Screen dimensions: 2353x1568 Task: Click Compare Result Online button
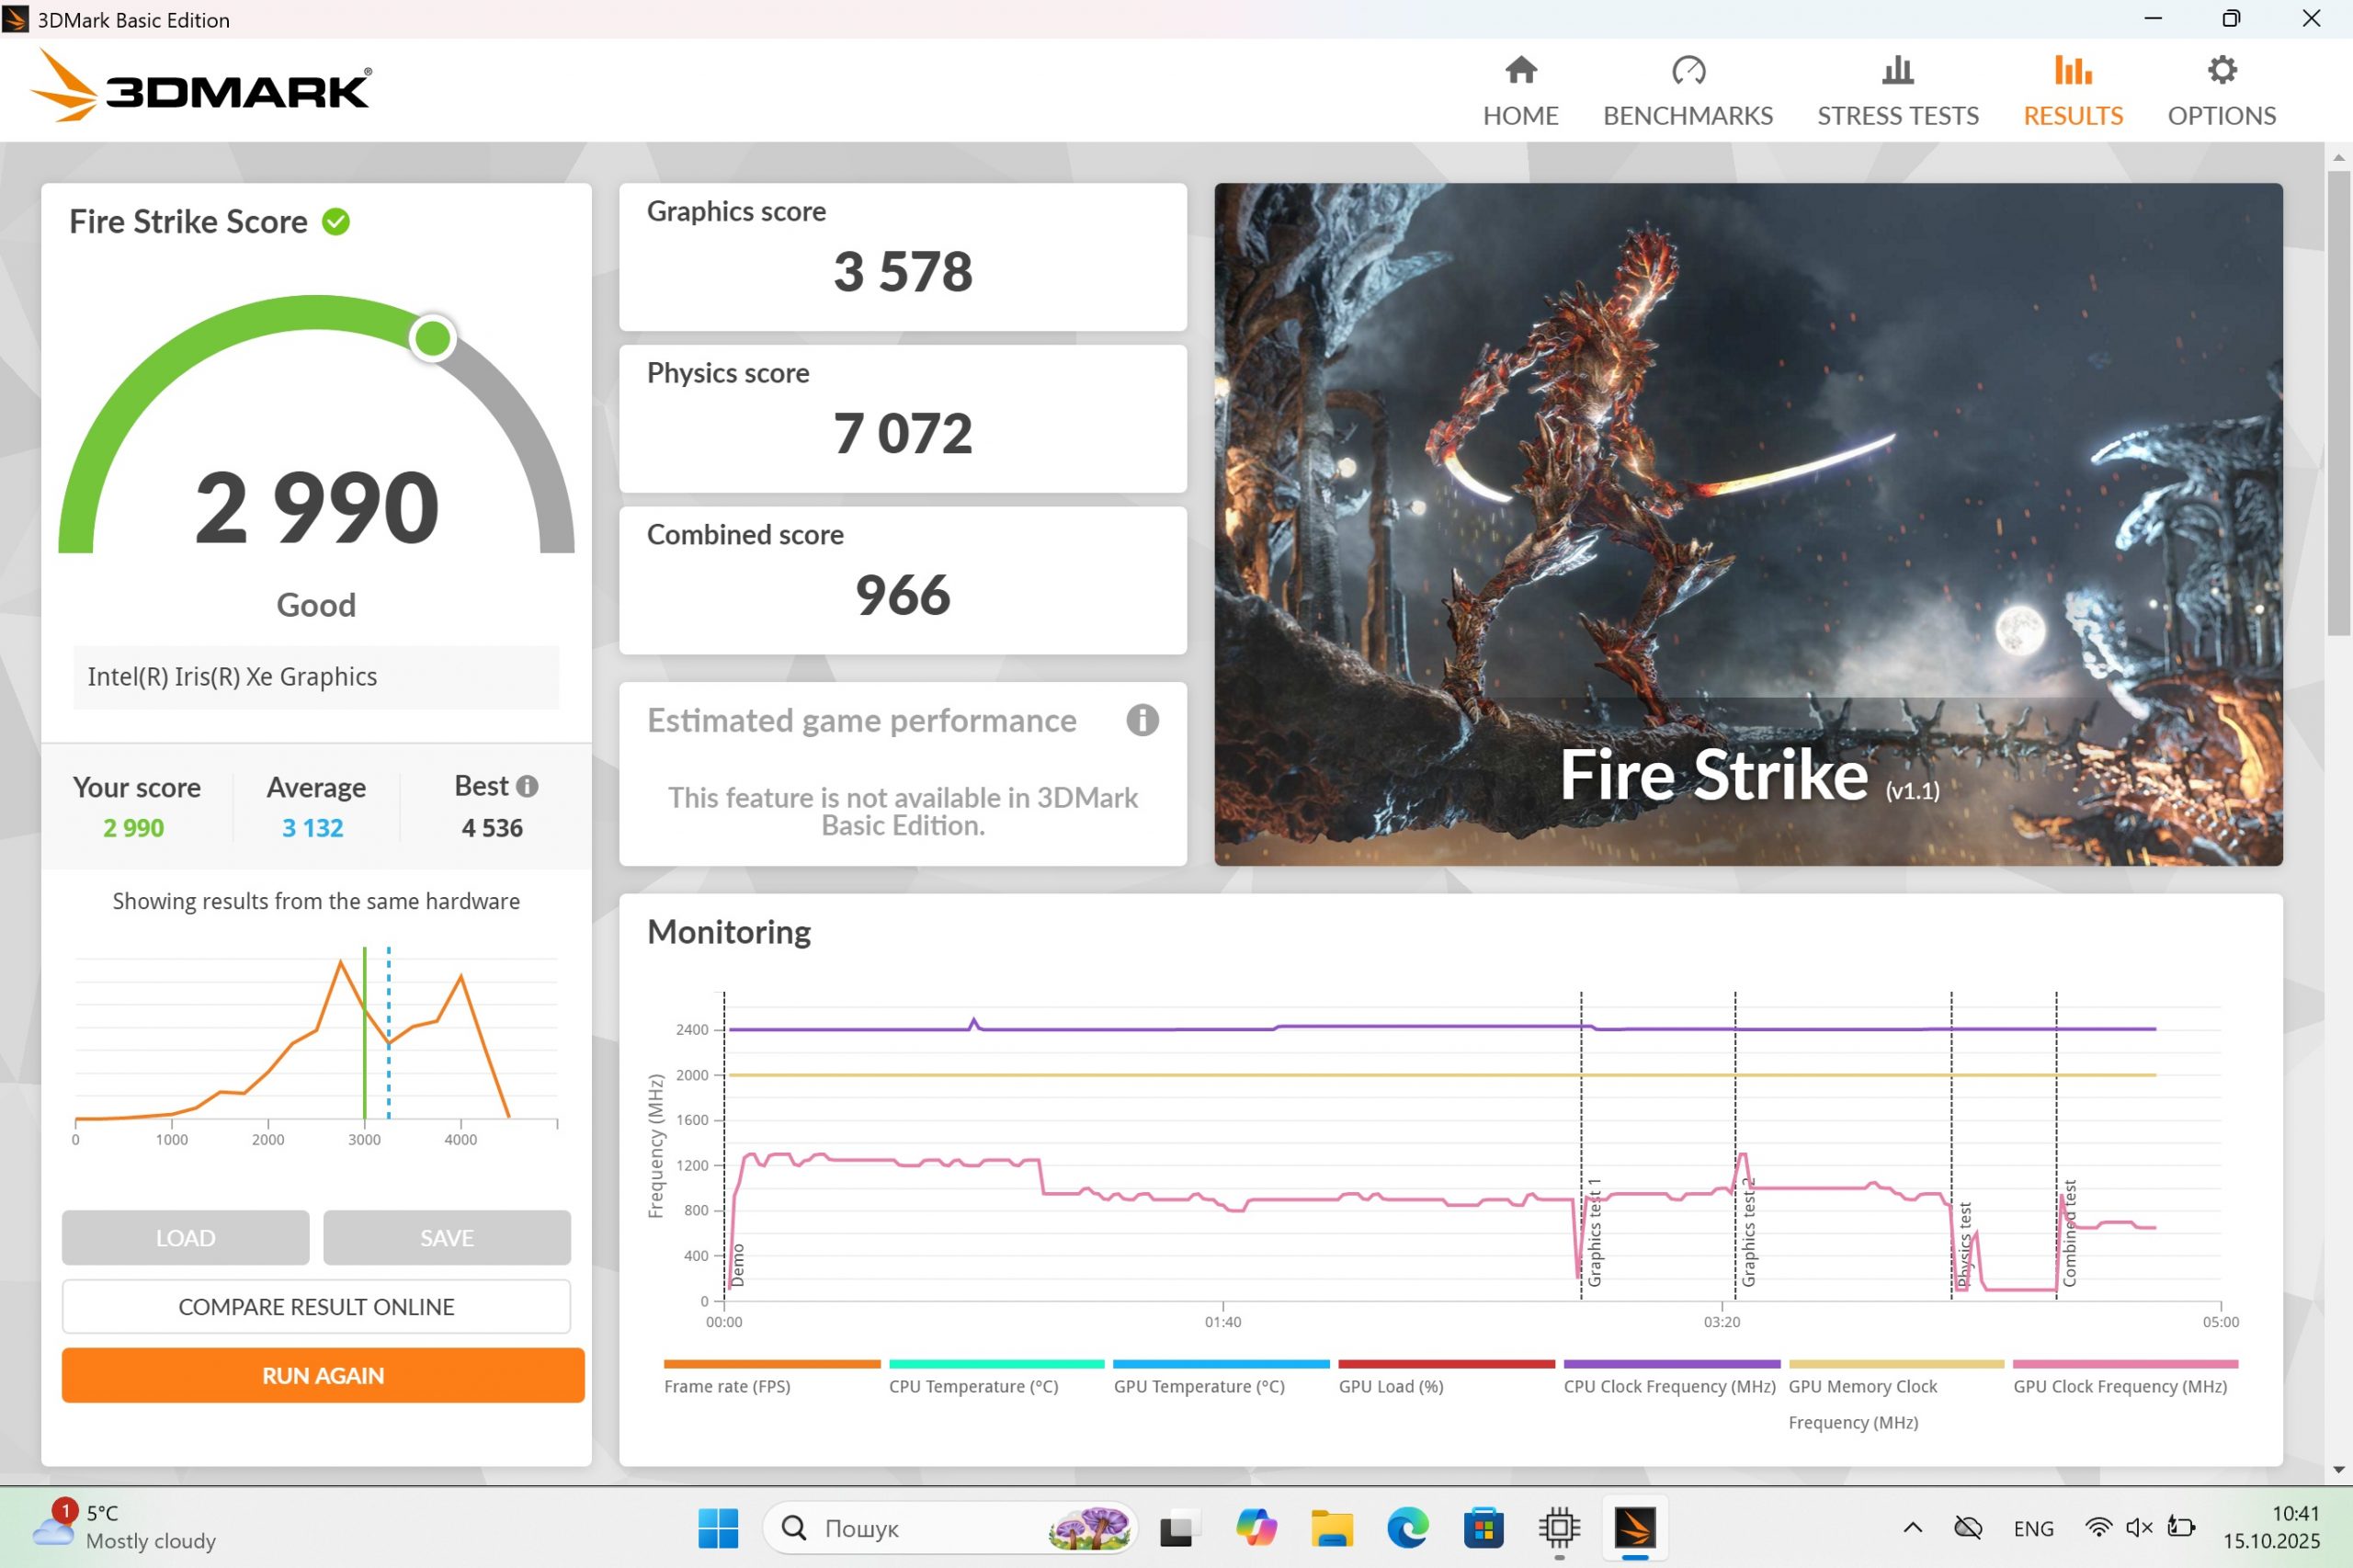[x=316, y=1307]
